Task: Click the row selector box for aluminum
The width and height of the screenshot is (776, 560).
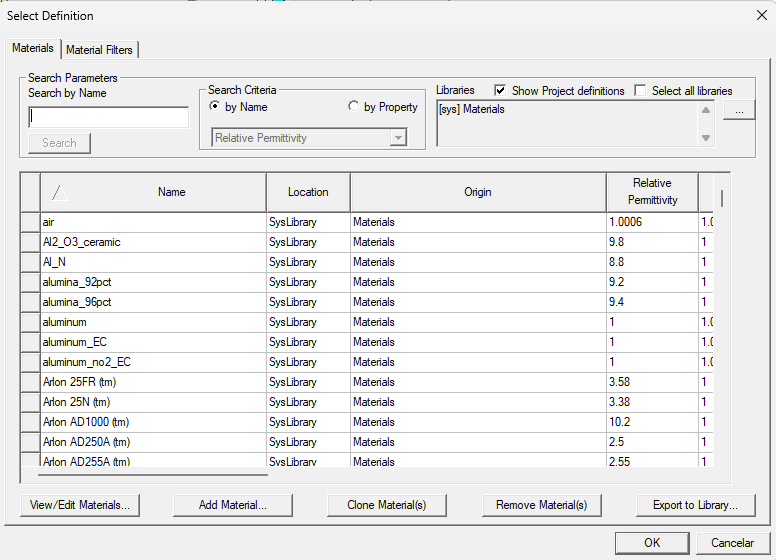Action: click(31, 322)
